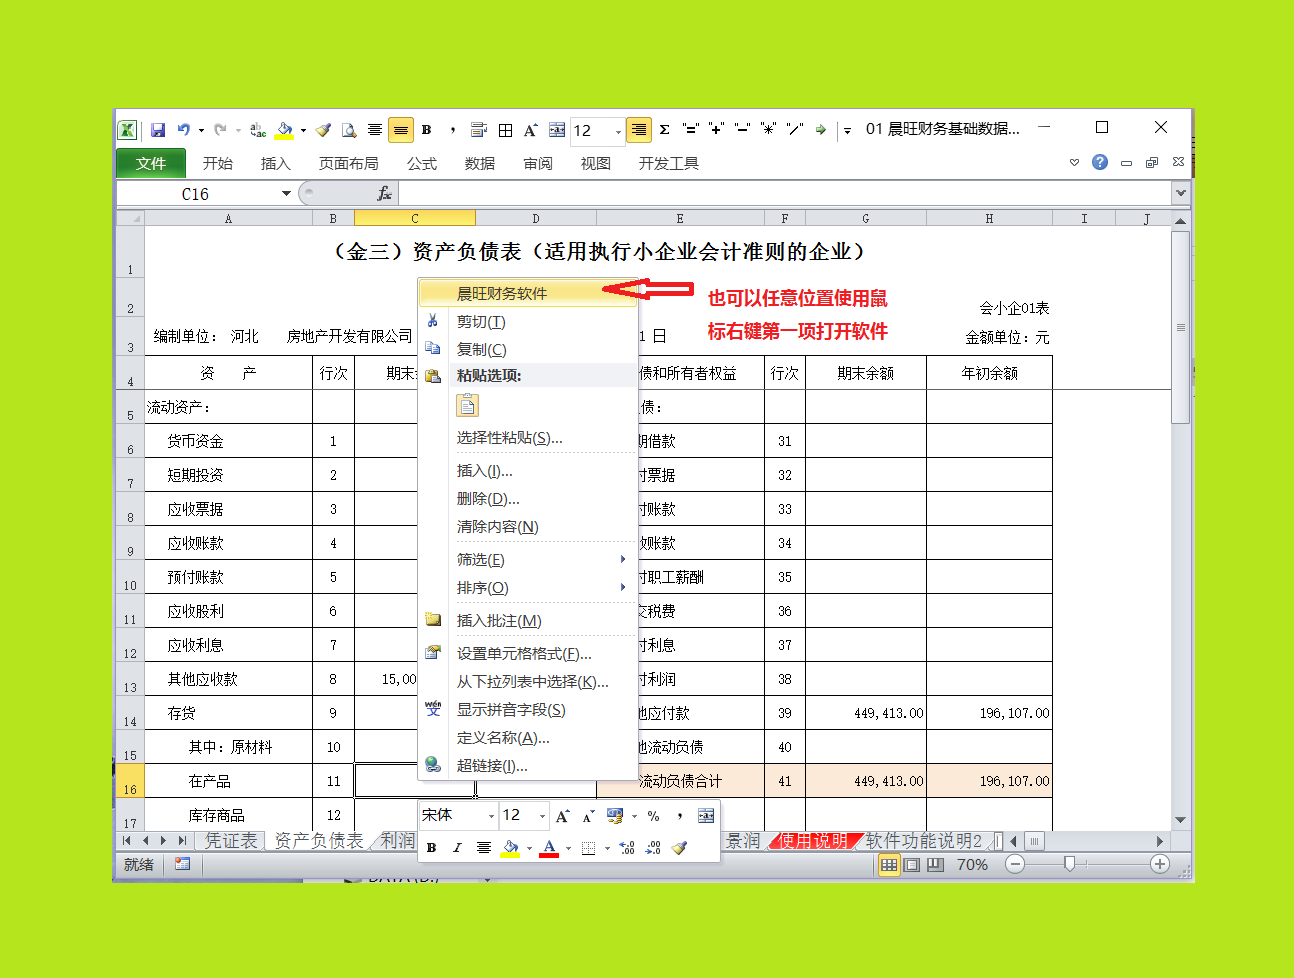
Task: Click the 文件 File button
Action: tap(151, 163)
